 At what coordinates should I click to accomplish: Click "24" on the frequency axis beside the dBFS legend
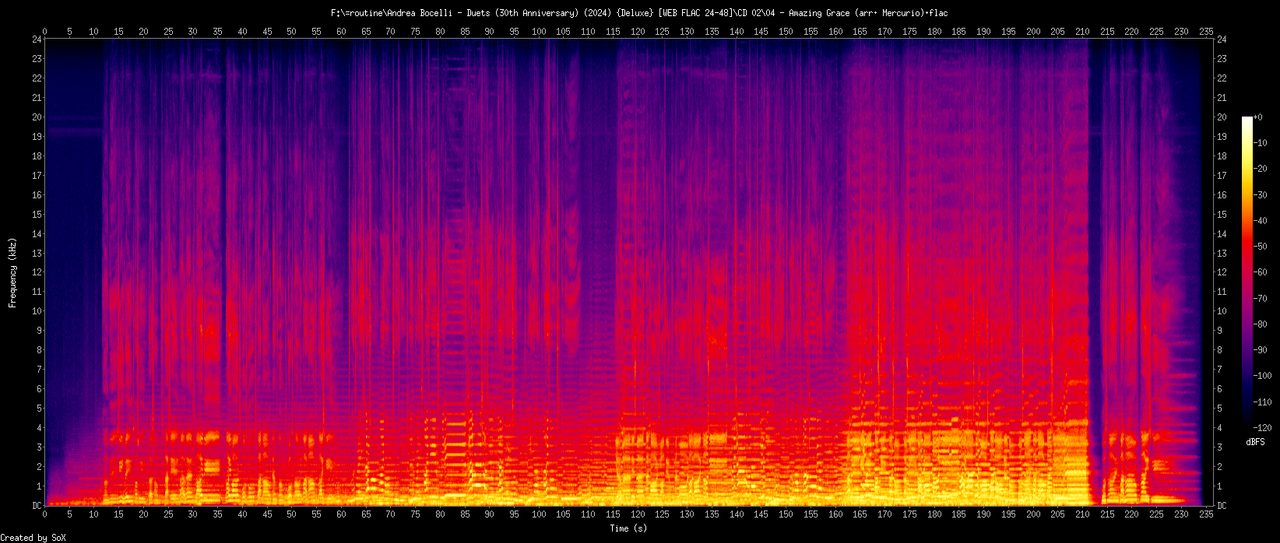click(x=1223, y=40)
